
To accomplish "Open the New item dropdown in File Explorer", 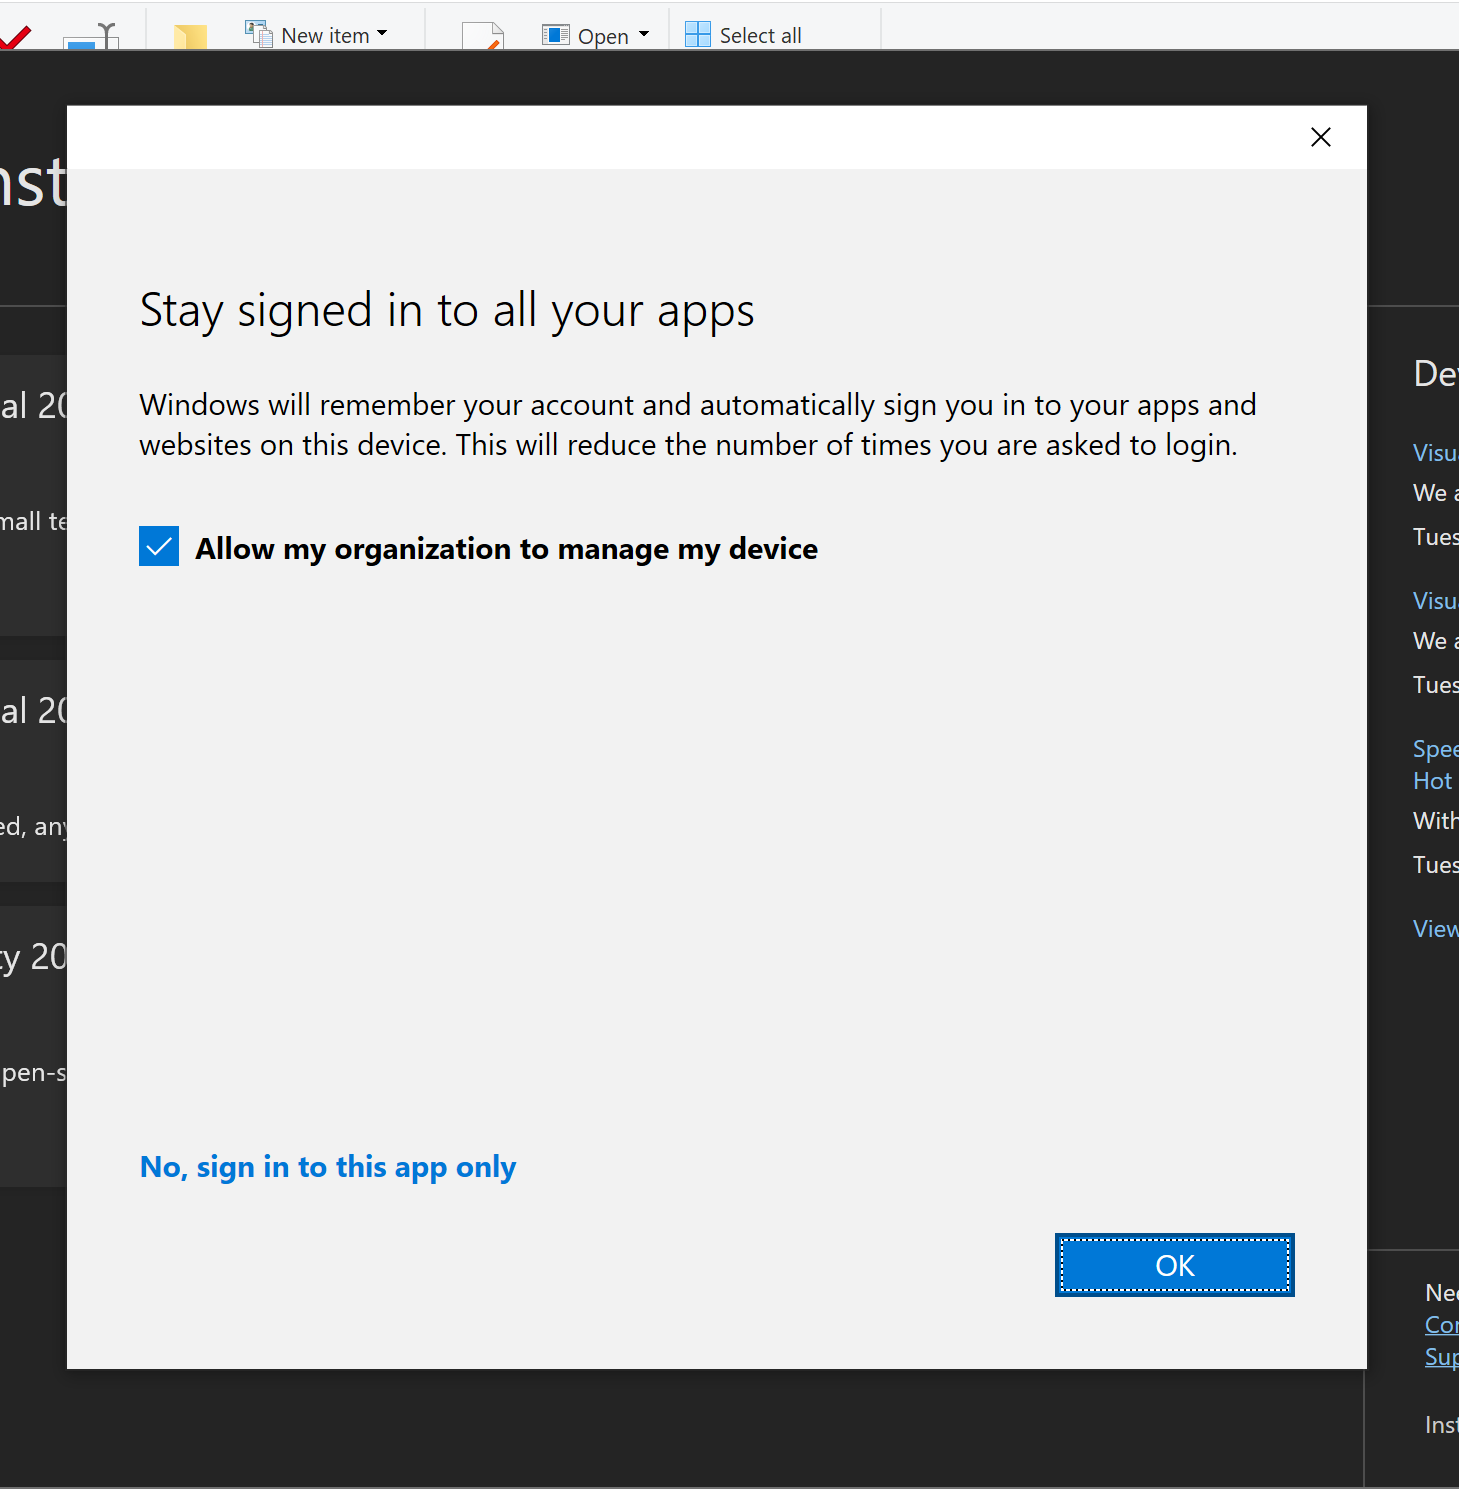I will [382, 34].
